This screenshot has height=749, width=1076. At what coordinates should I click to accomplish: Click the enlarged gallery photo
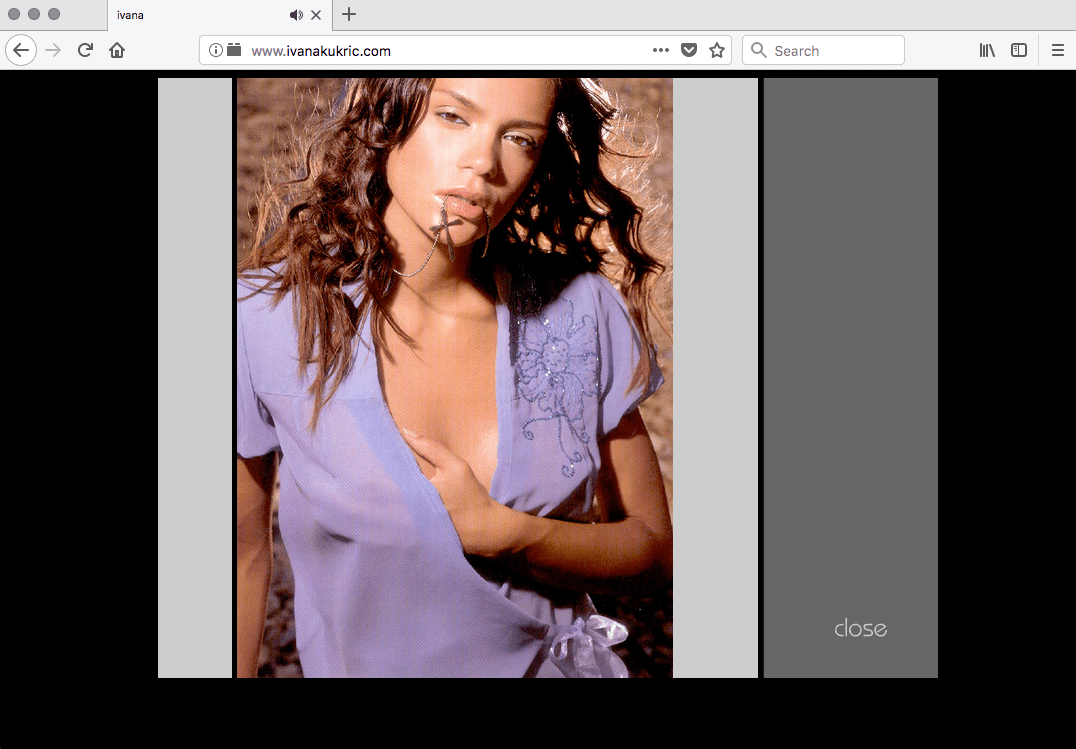[455, 378]
